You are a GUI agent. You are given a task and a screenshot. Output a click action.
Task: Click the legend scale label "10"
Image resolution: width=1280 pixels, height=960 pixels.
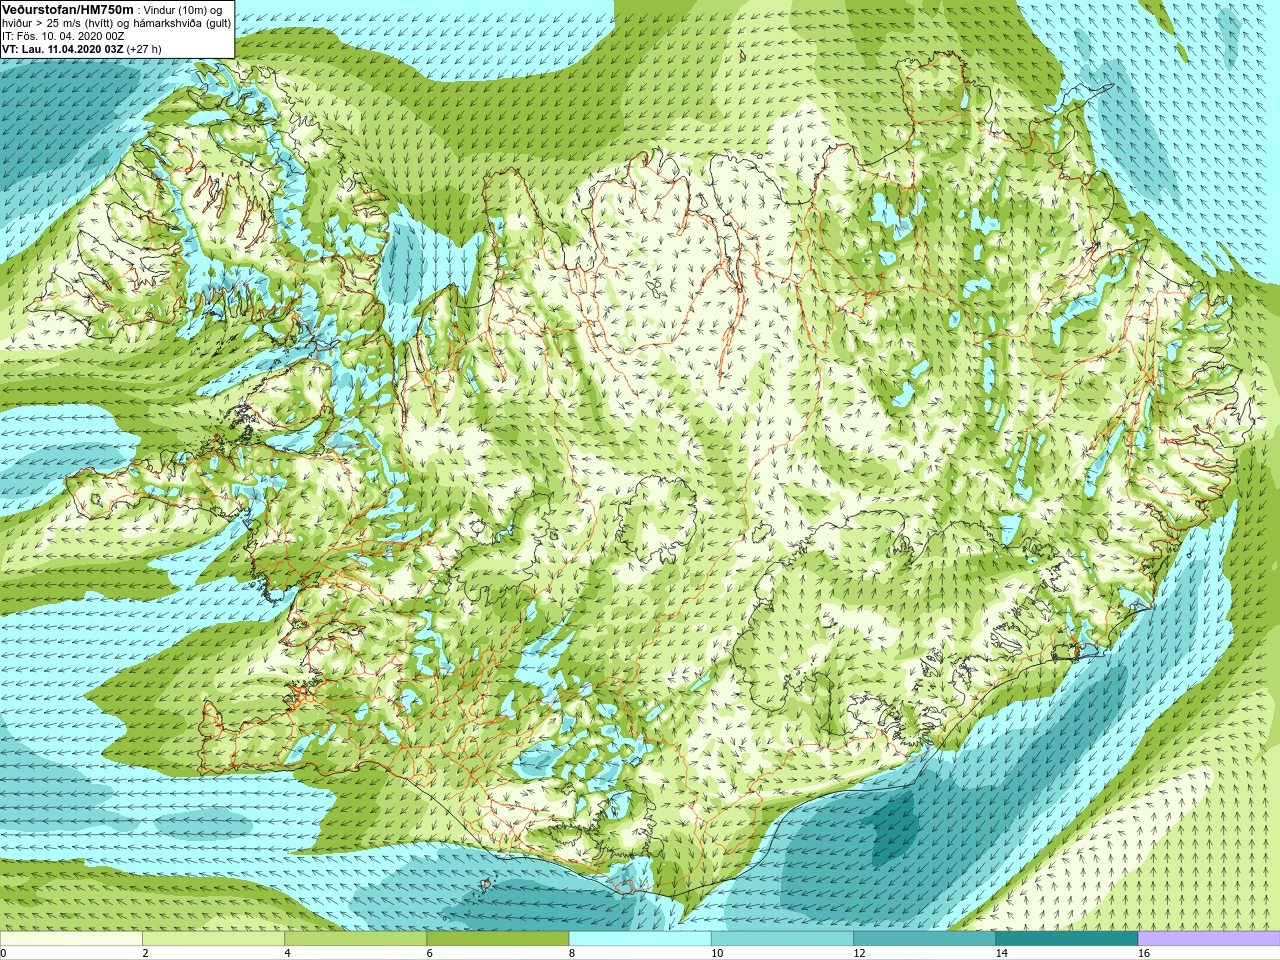click(x=717, y=954)
